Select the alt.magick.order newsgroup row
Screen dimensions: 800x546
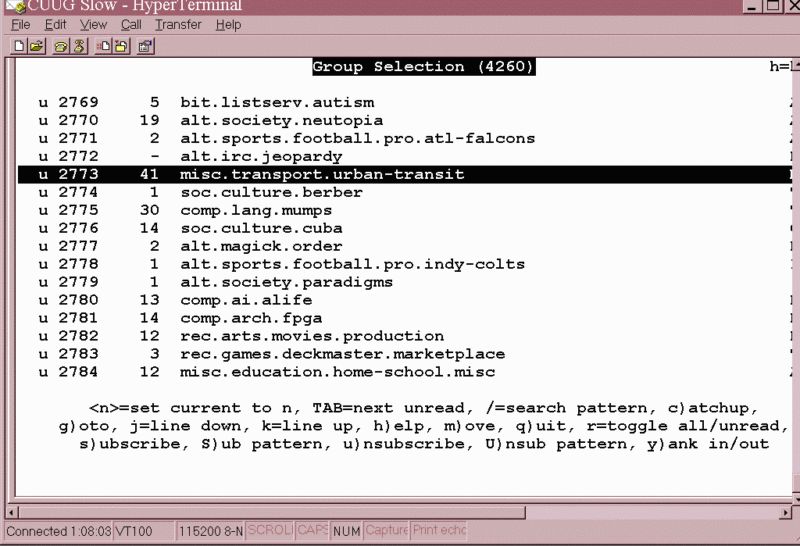tap(404, 246)
